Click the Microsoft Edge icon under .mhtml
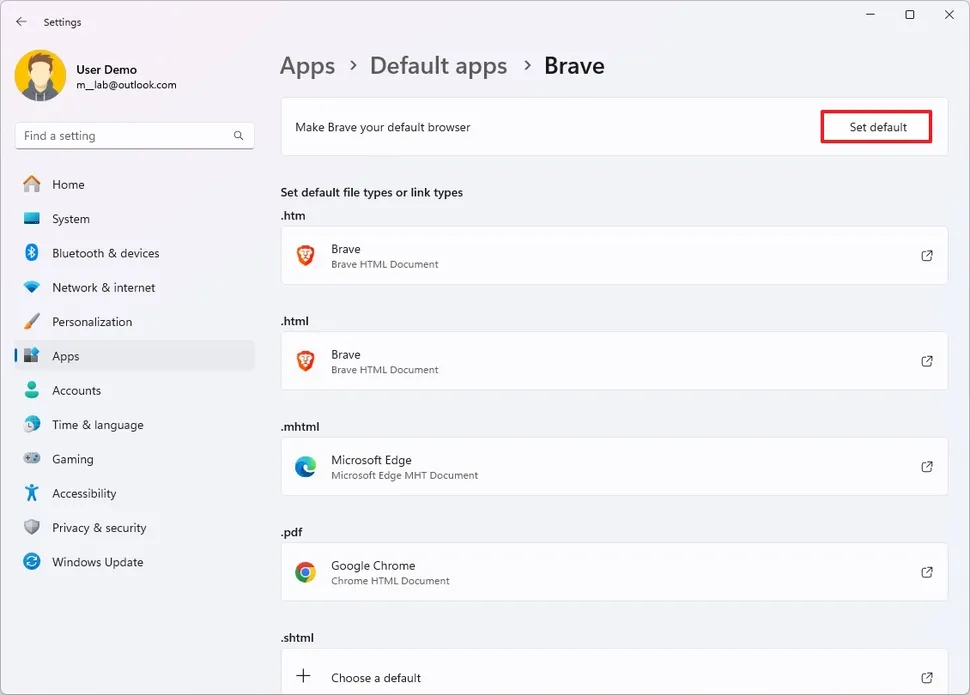Screen dimensions: 970x695 pos(305,467)
